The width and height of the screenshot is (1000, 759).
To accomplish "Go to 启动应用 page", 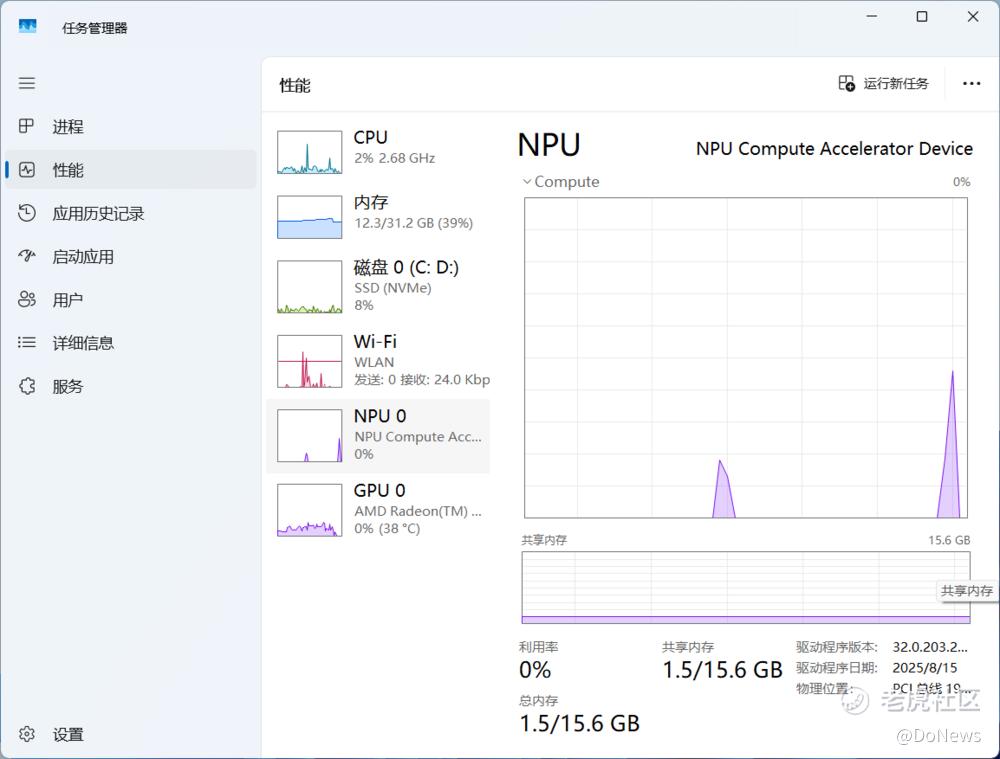I will click(130, 256).
